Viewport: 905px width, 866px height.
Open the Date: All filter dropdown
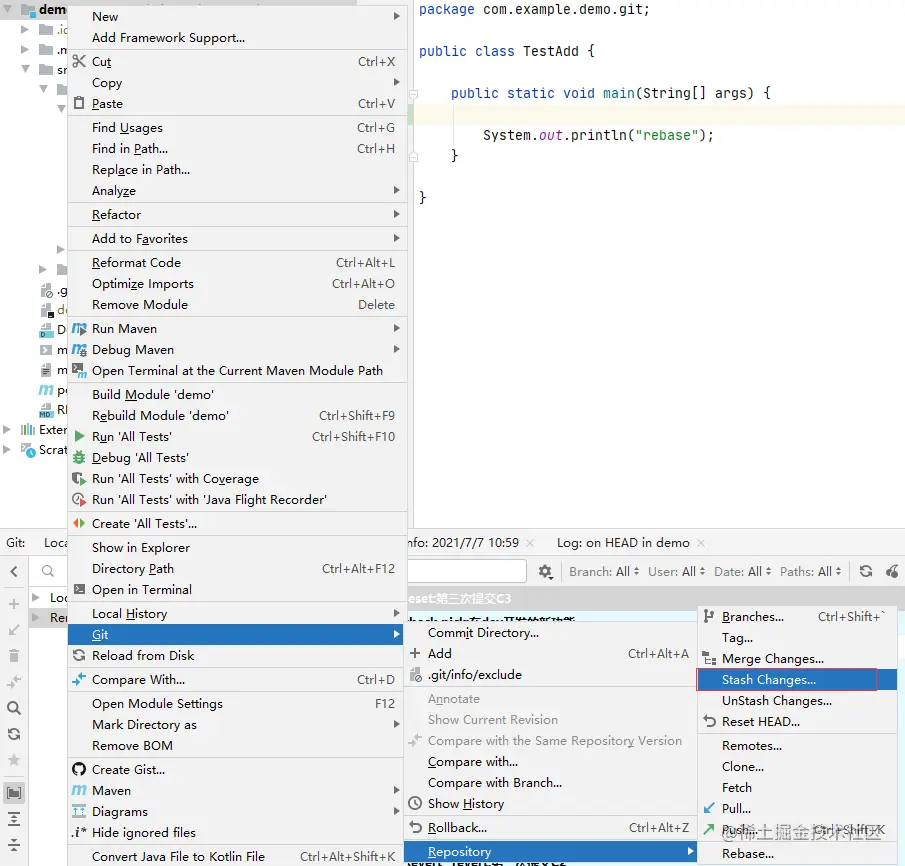point(742,572)
